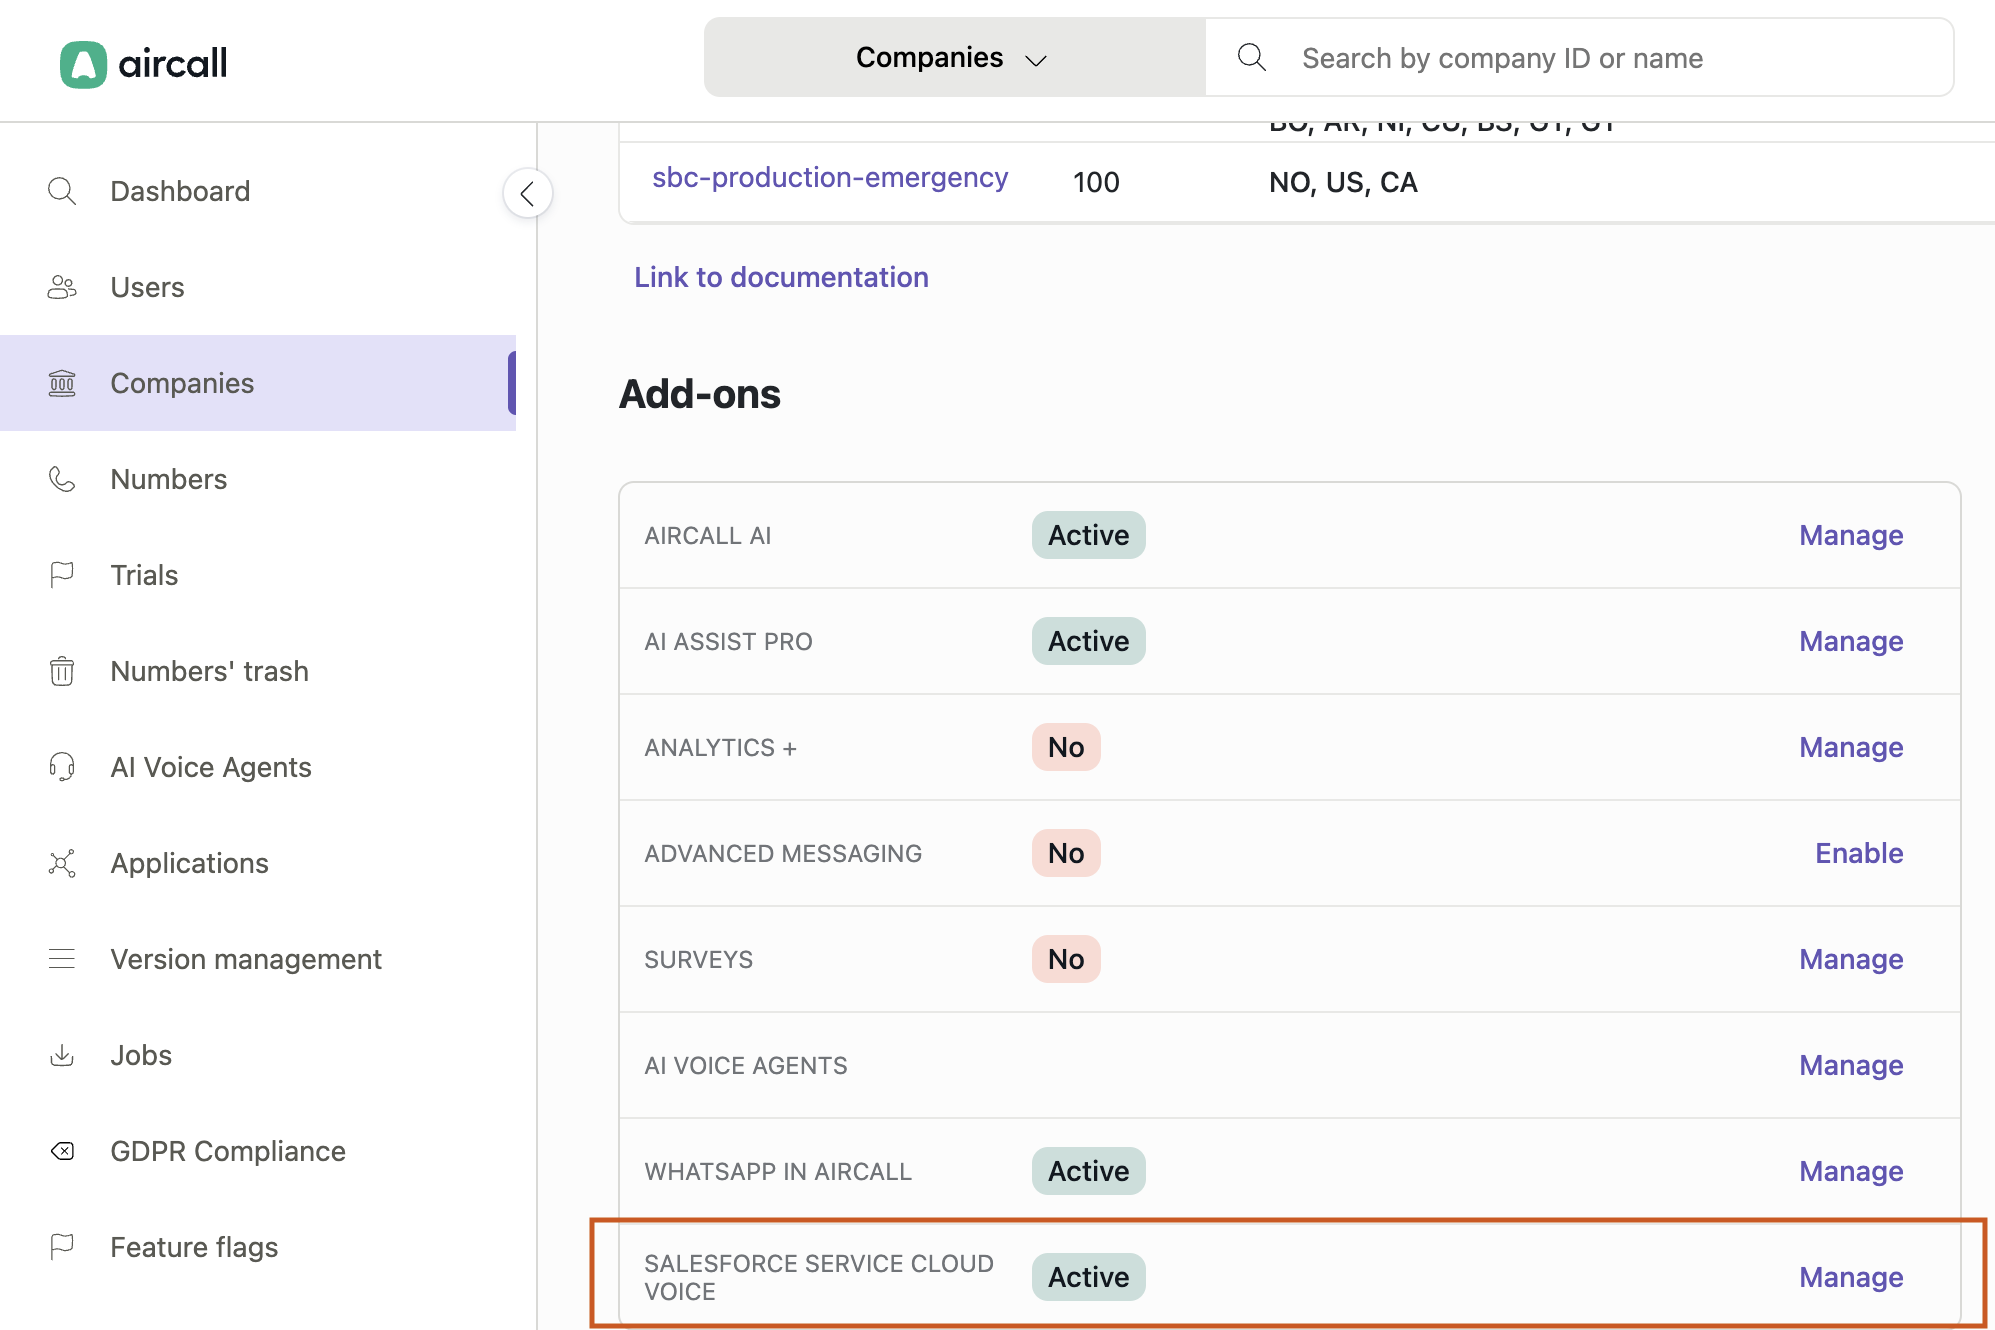This screenshot has height=1330, width=1995.
Task: Open GDPR Compliance in the sidebar
Action: [258, 1151]
